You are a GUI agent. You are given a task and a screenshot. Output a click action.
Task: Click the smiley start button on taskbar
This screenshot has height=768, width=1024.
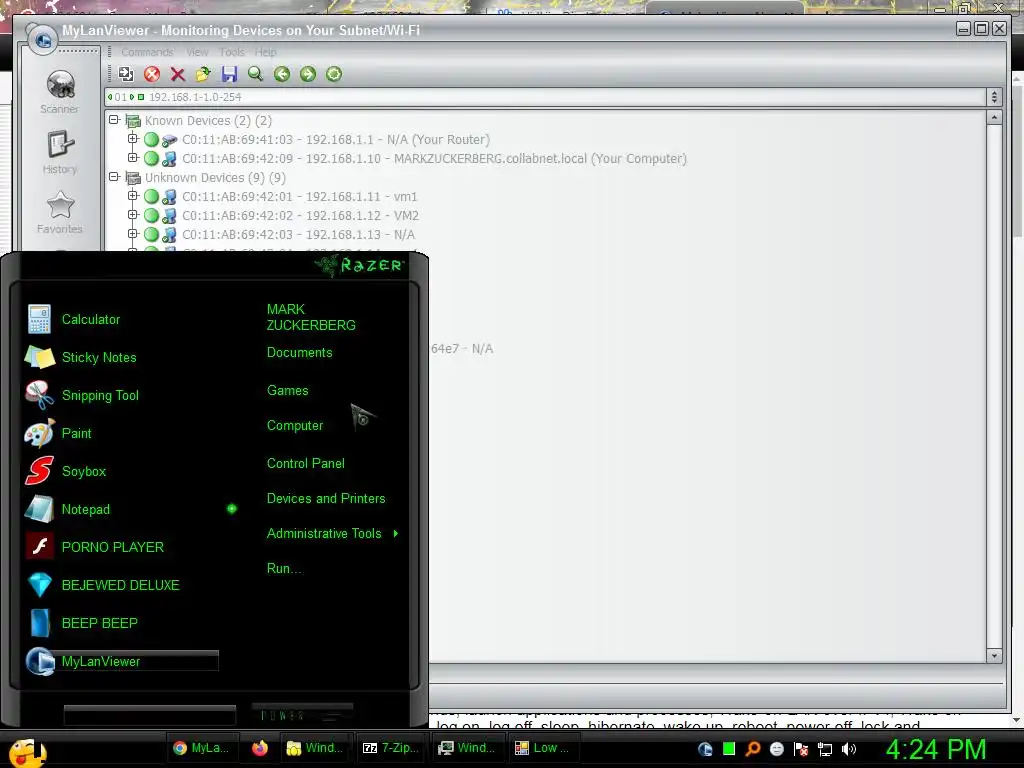tap(26, 751)
